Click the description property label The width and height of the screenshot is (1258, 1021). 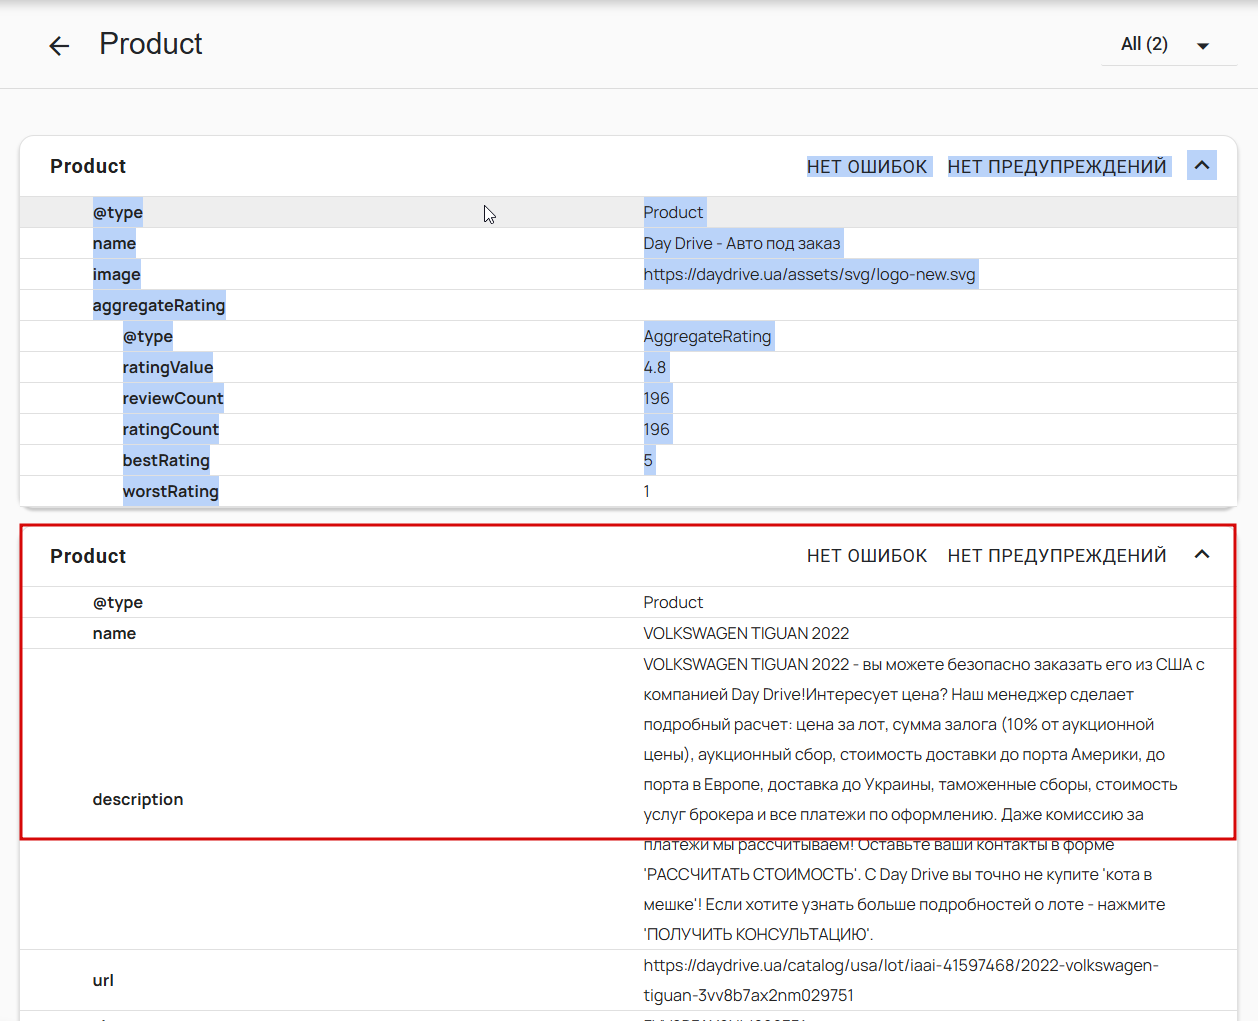click(x=138, y=799)
